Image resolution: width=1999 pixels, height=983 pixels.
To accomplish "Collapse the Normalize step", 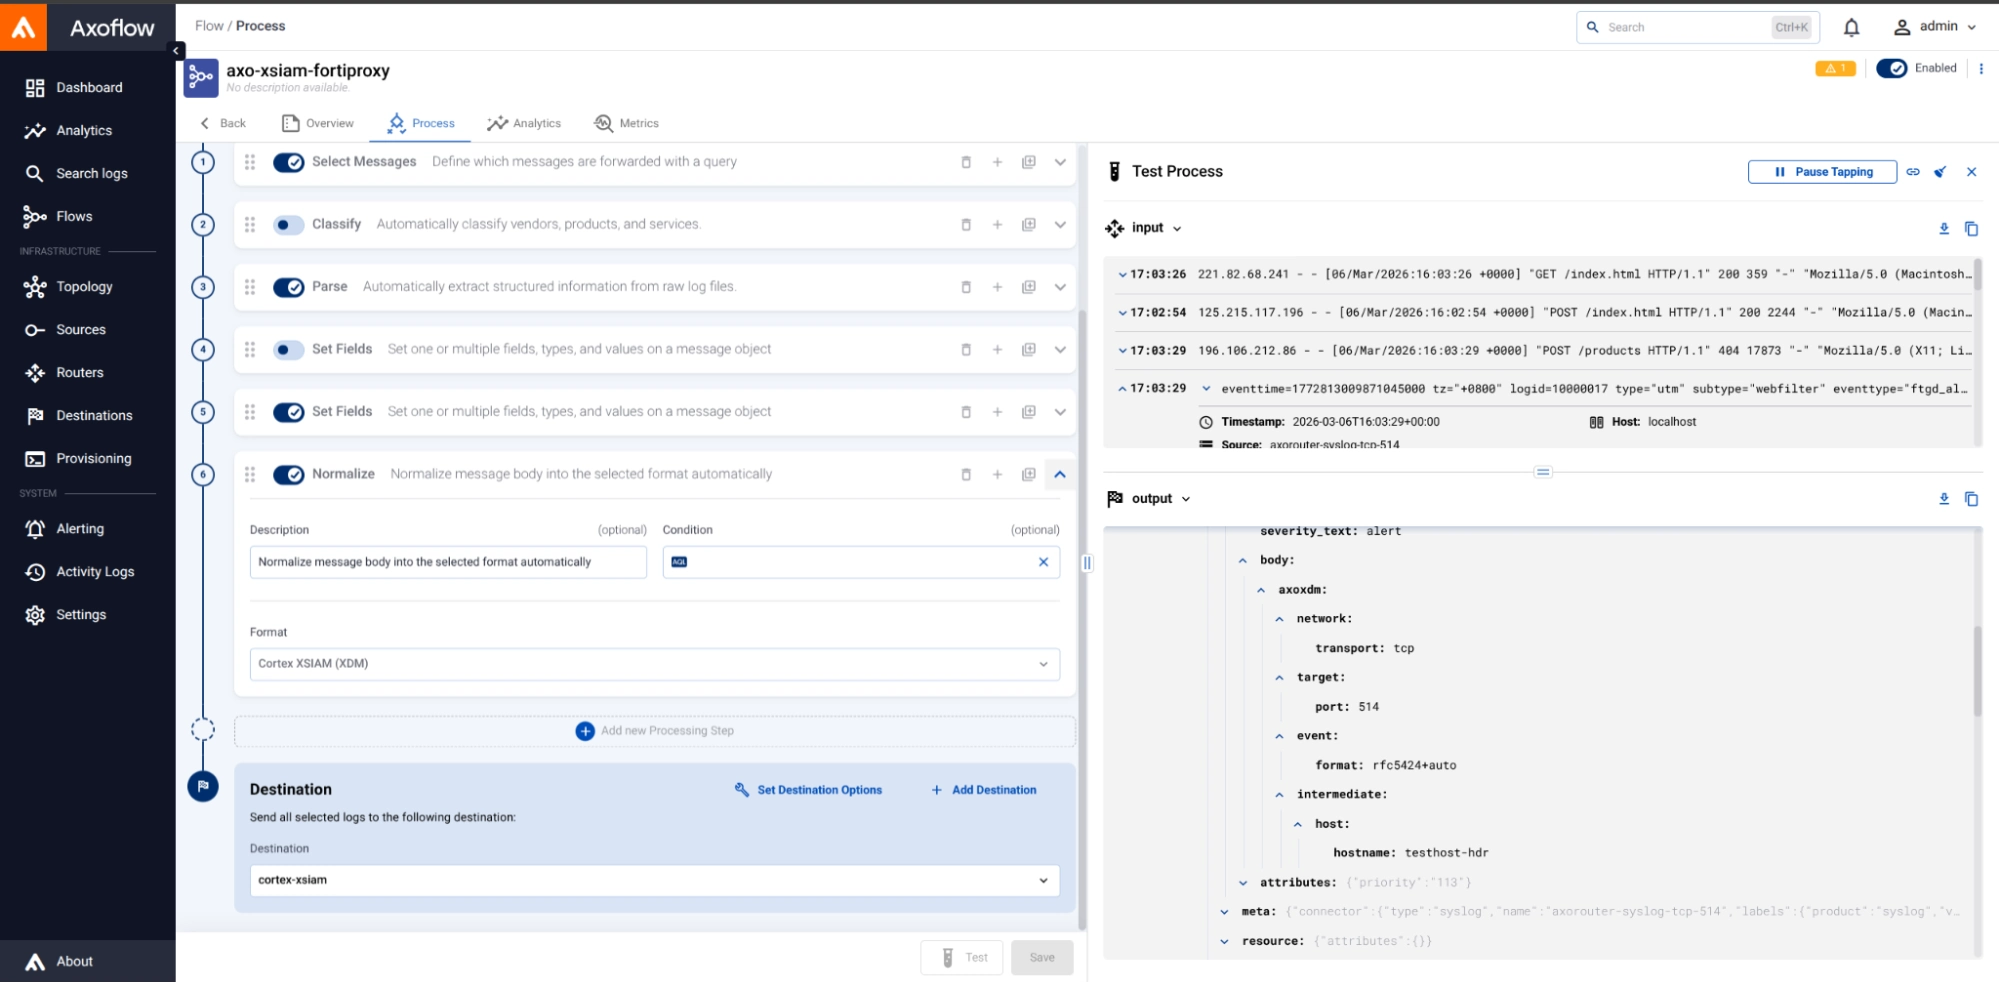I will pyautogui.click(x=1060, y=474).
